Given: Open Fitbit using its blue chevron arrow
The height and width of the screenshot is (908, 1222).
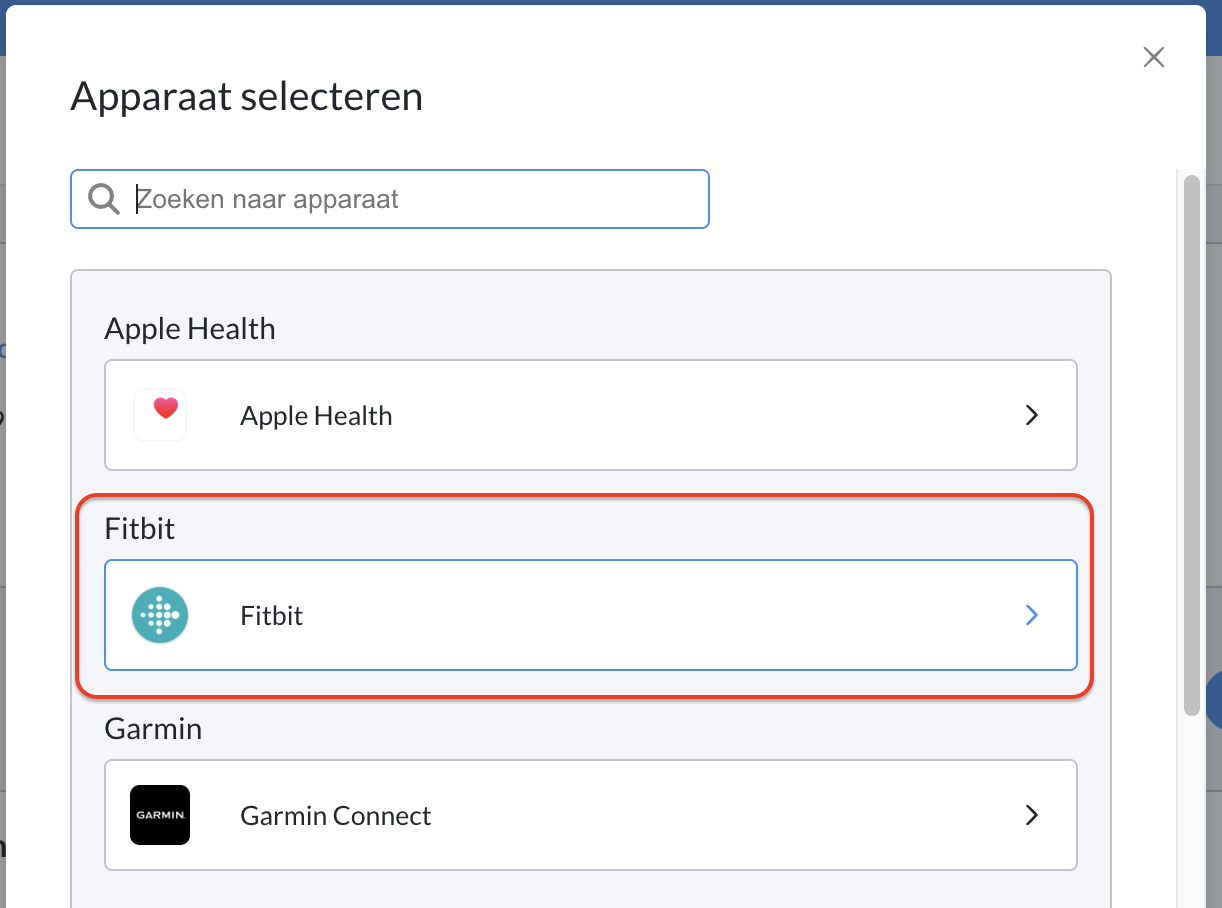Looking at the screenshot, I should click(1032, 615).
